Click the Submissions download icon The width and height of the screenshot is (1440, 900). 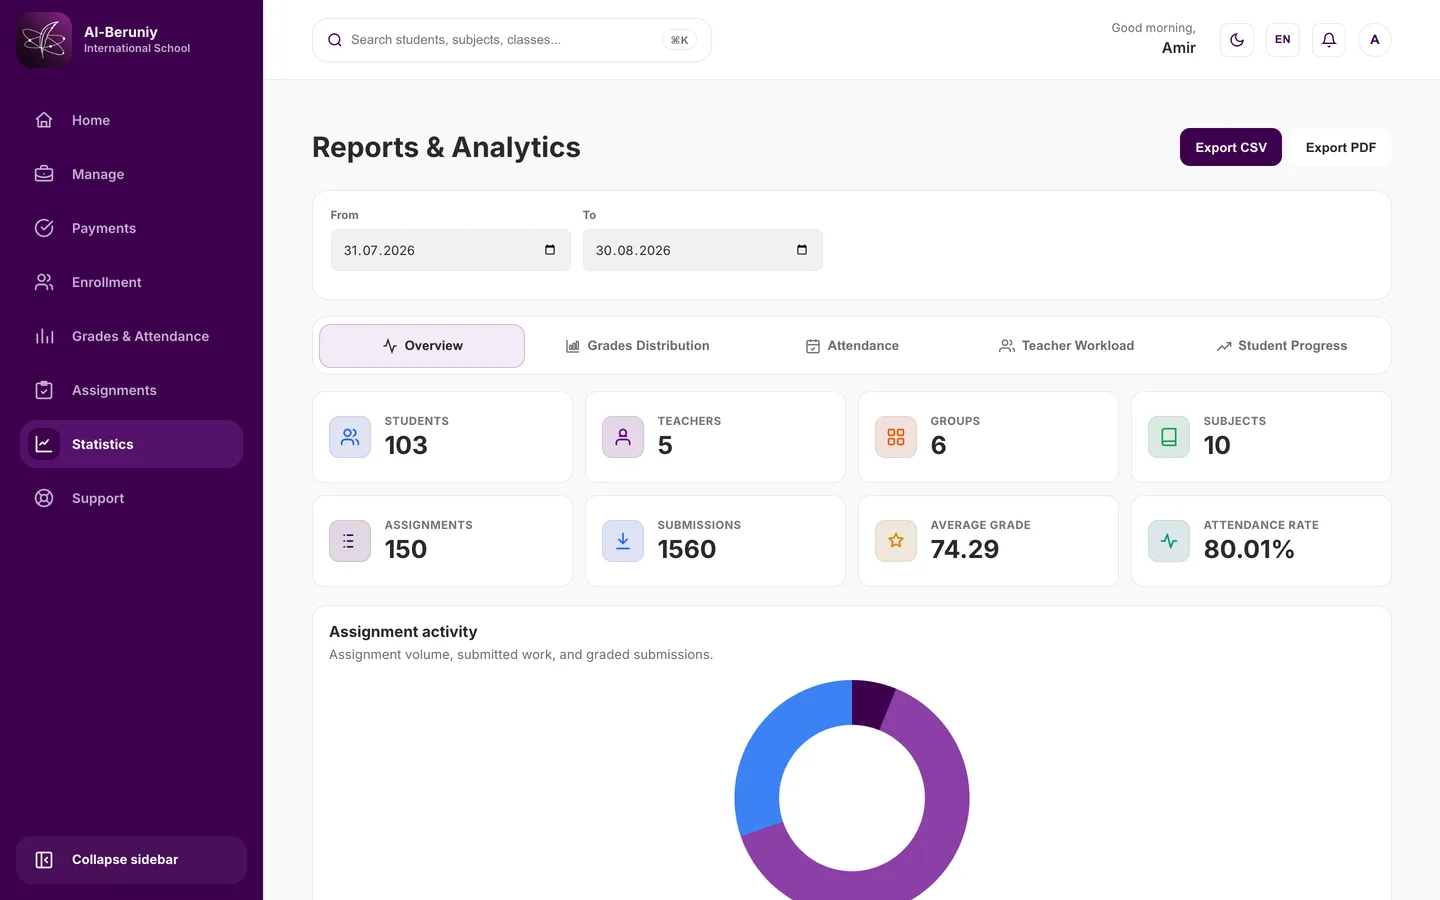point(623,541)
